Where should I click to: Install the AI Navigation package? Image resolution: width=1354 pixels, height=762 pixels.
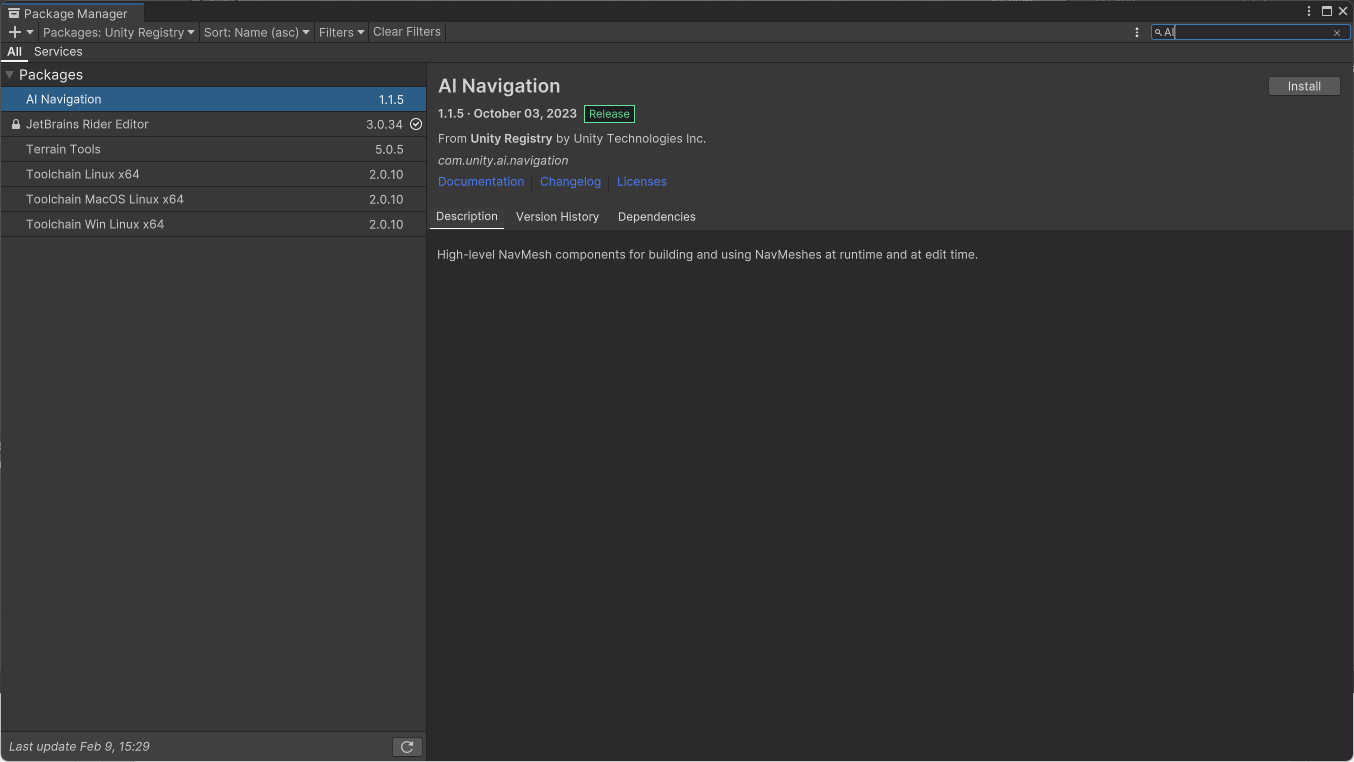[x=1304, y=86]
